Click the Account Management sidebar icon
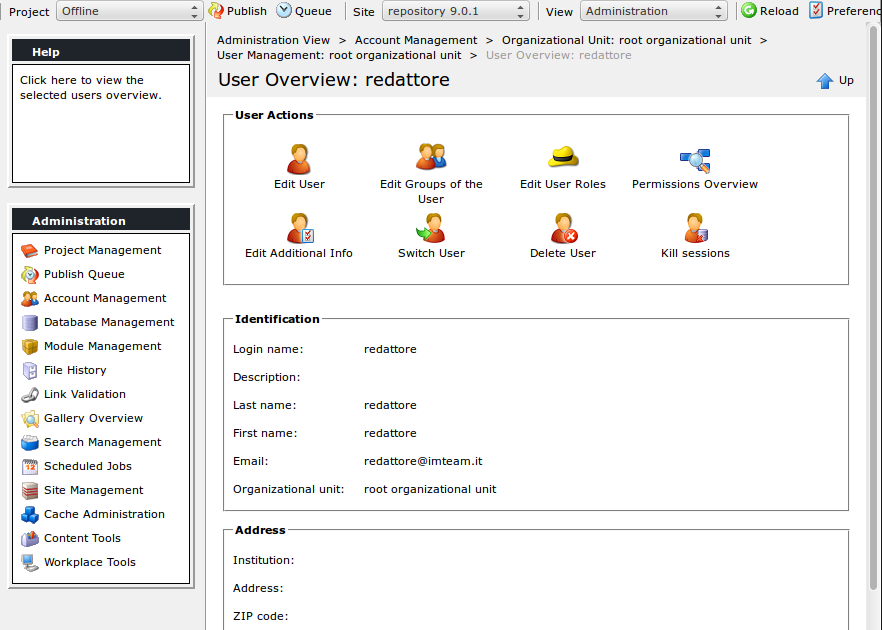 pyautogui.click(x=30, y=299)
